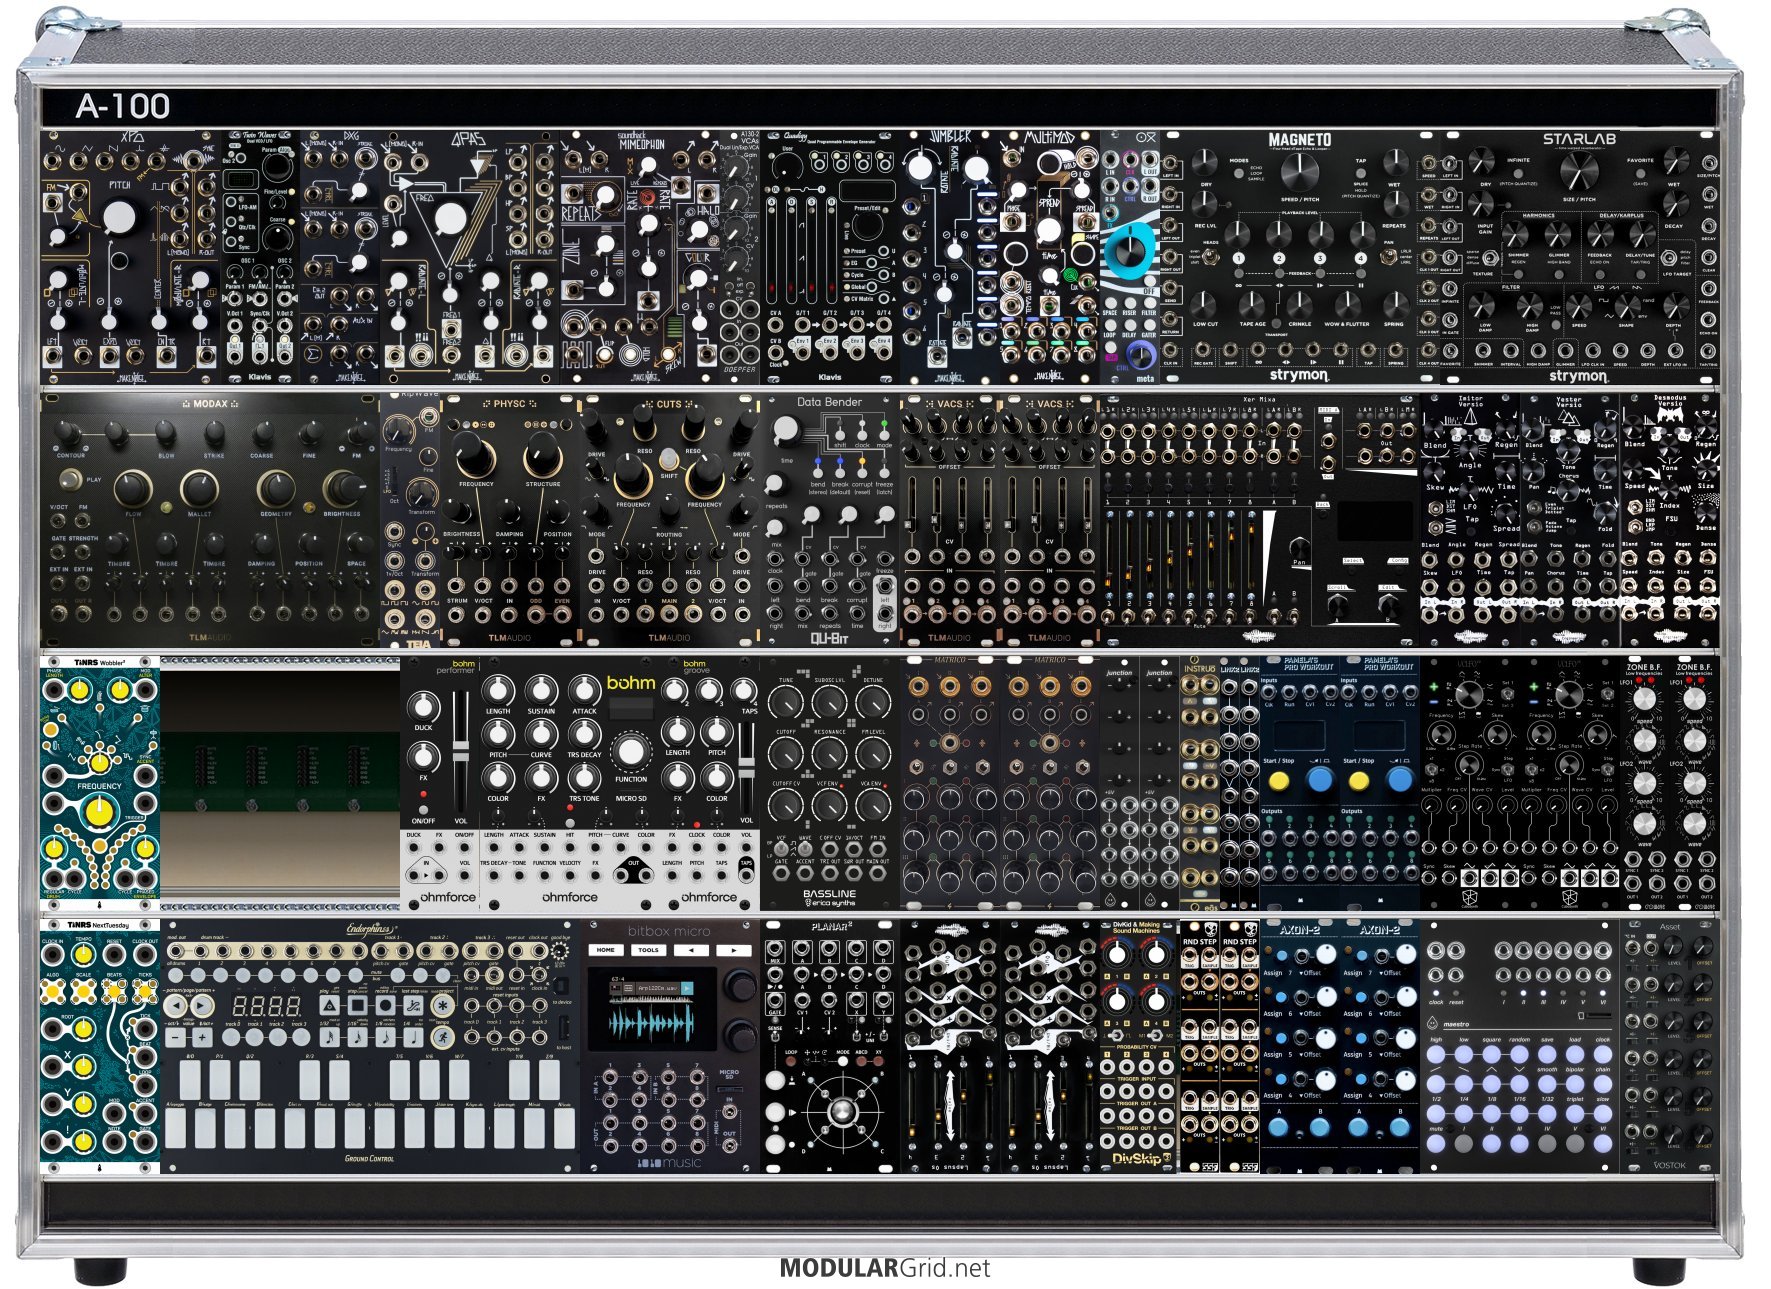Toggle the chain button on Maestro
This screenshot has height=1289, width=1771.
(1603, 1084)
